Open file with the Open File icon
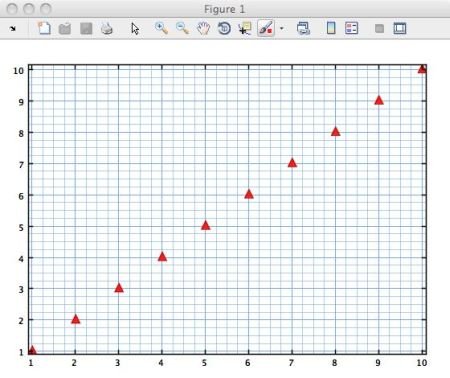 65,29
